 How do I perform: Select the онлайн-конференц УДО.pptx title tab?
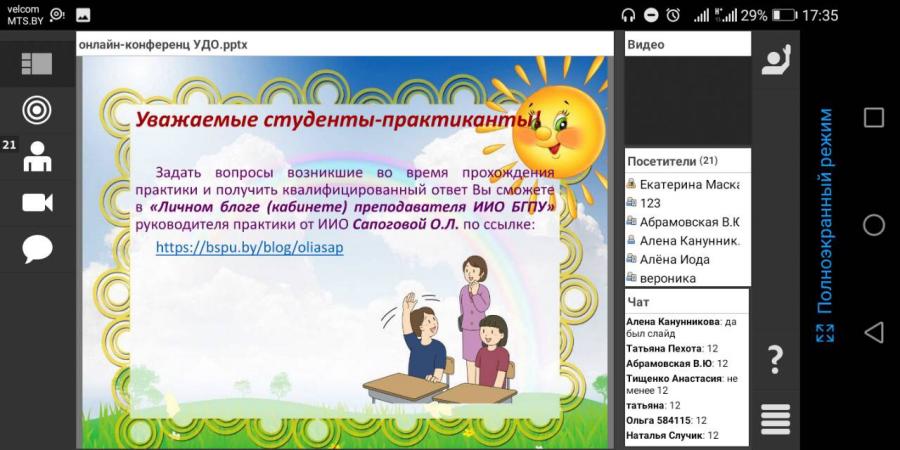[163, 45]
